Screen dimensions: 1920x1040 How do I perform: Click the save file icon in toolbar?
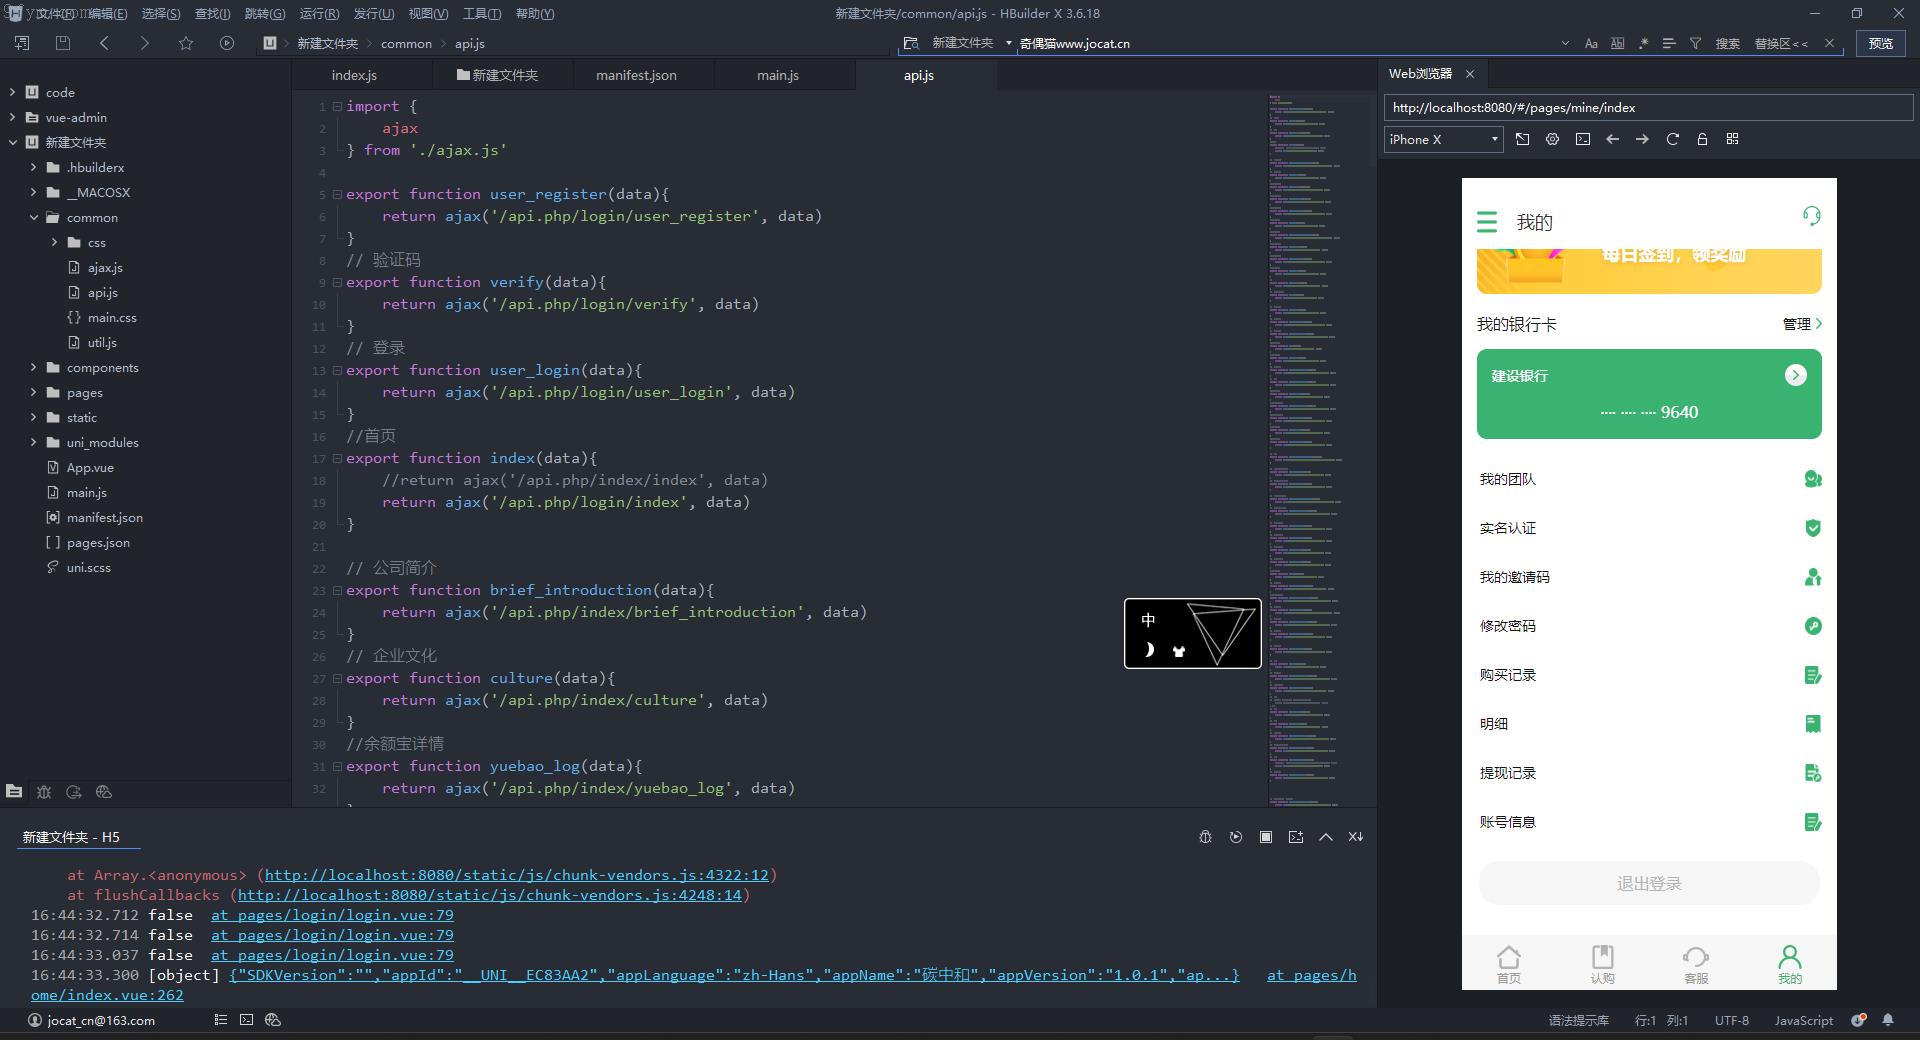(63, 43)
